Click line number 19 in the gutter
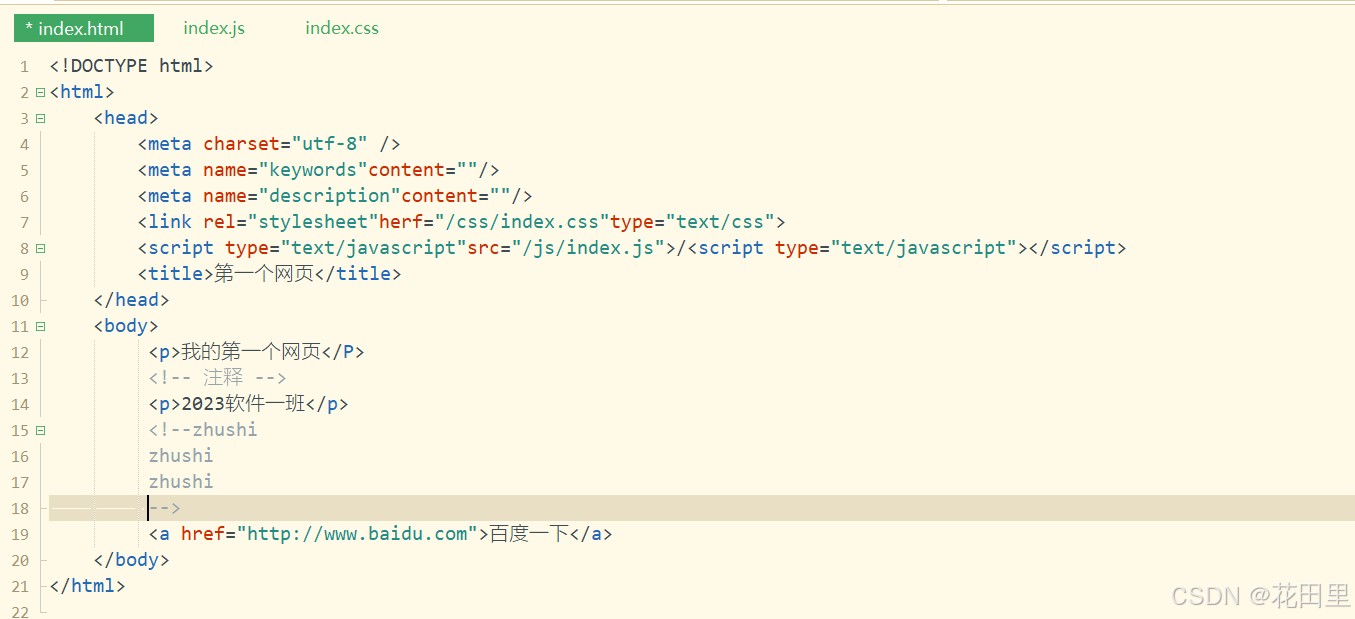This screenshot has width=1355, height=619. pyautogui.click(x=21, y=535)
